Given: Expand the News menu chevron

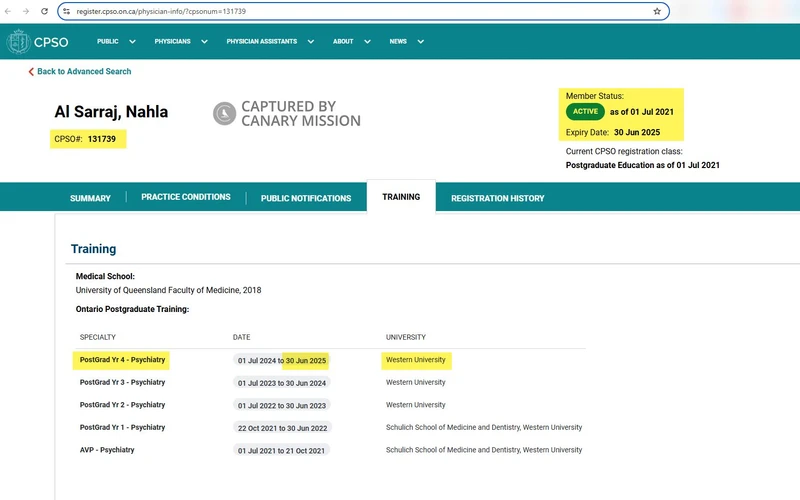Looking at the screenshot, I should (x=420, y=42).
